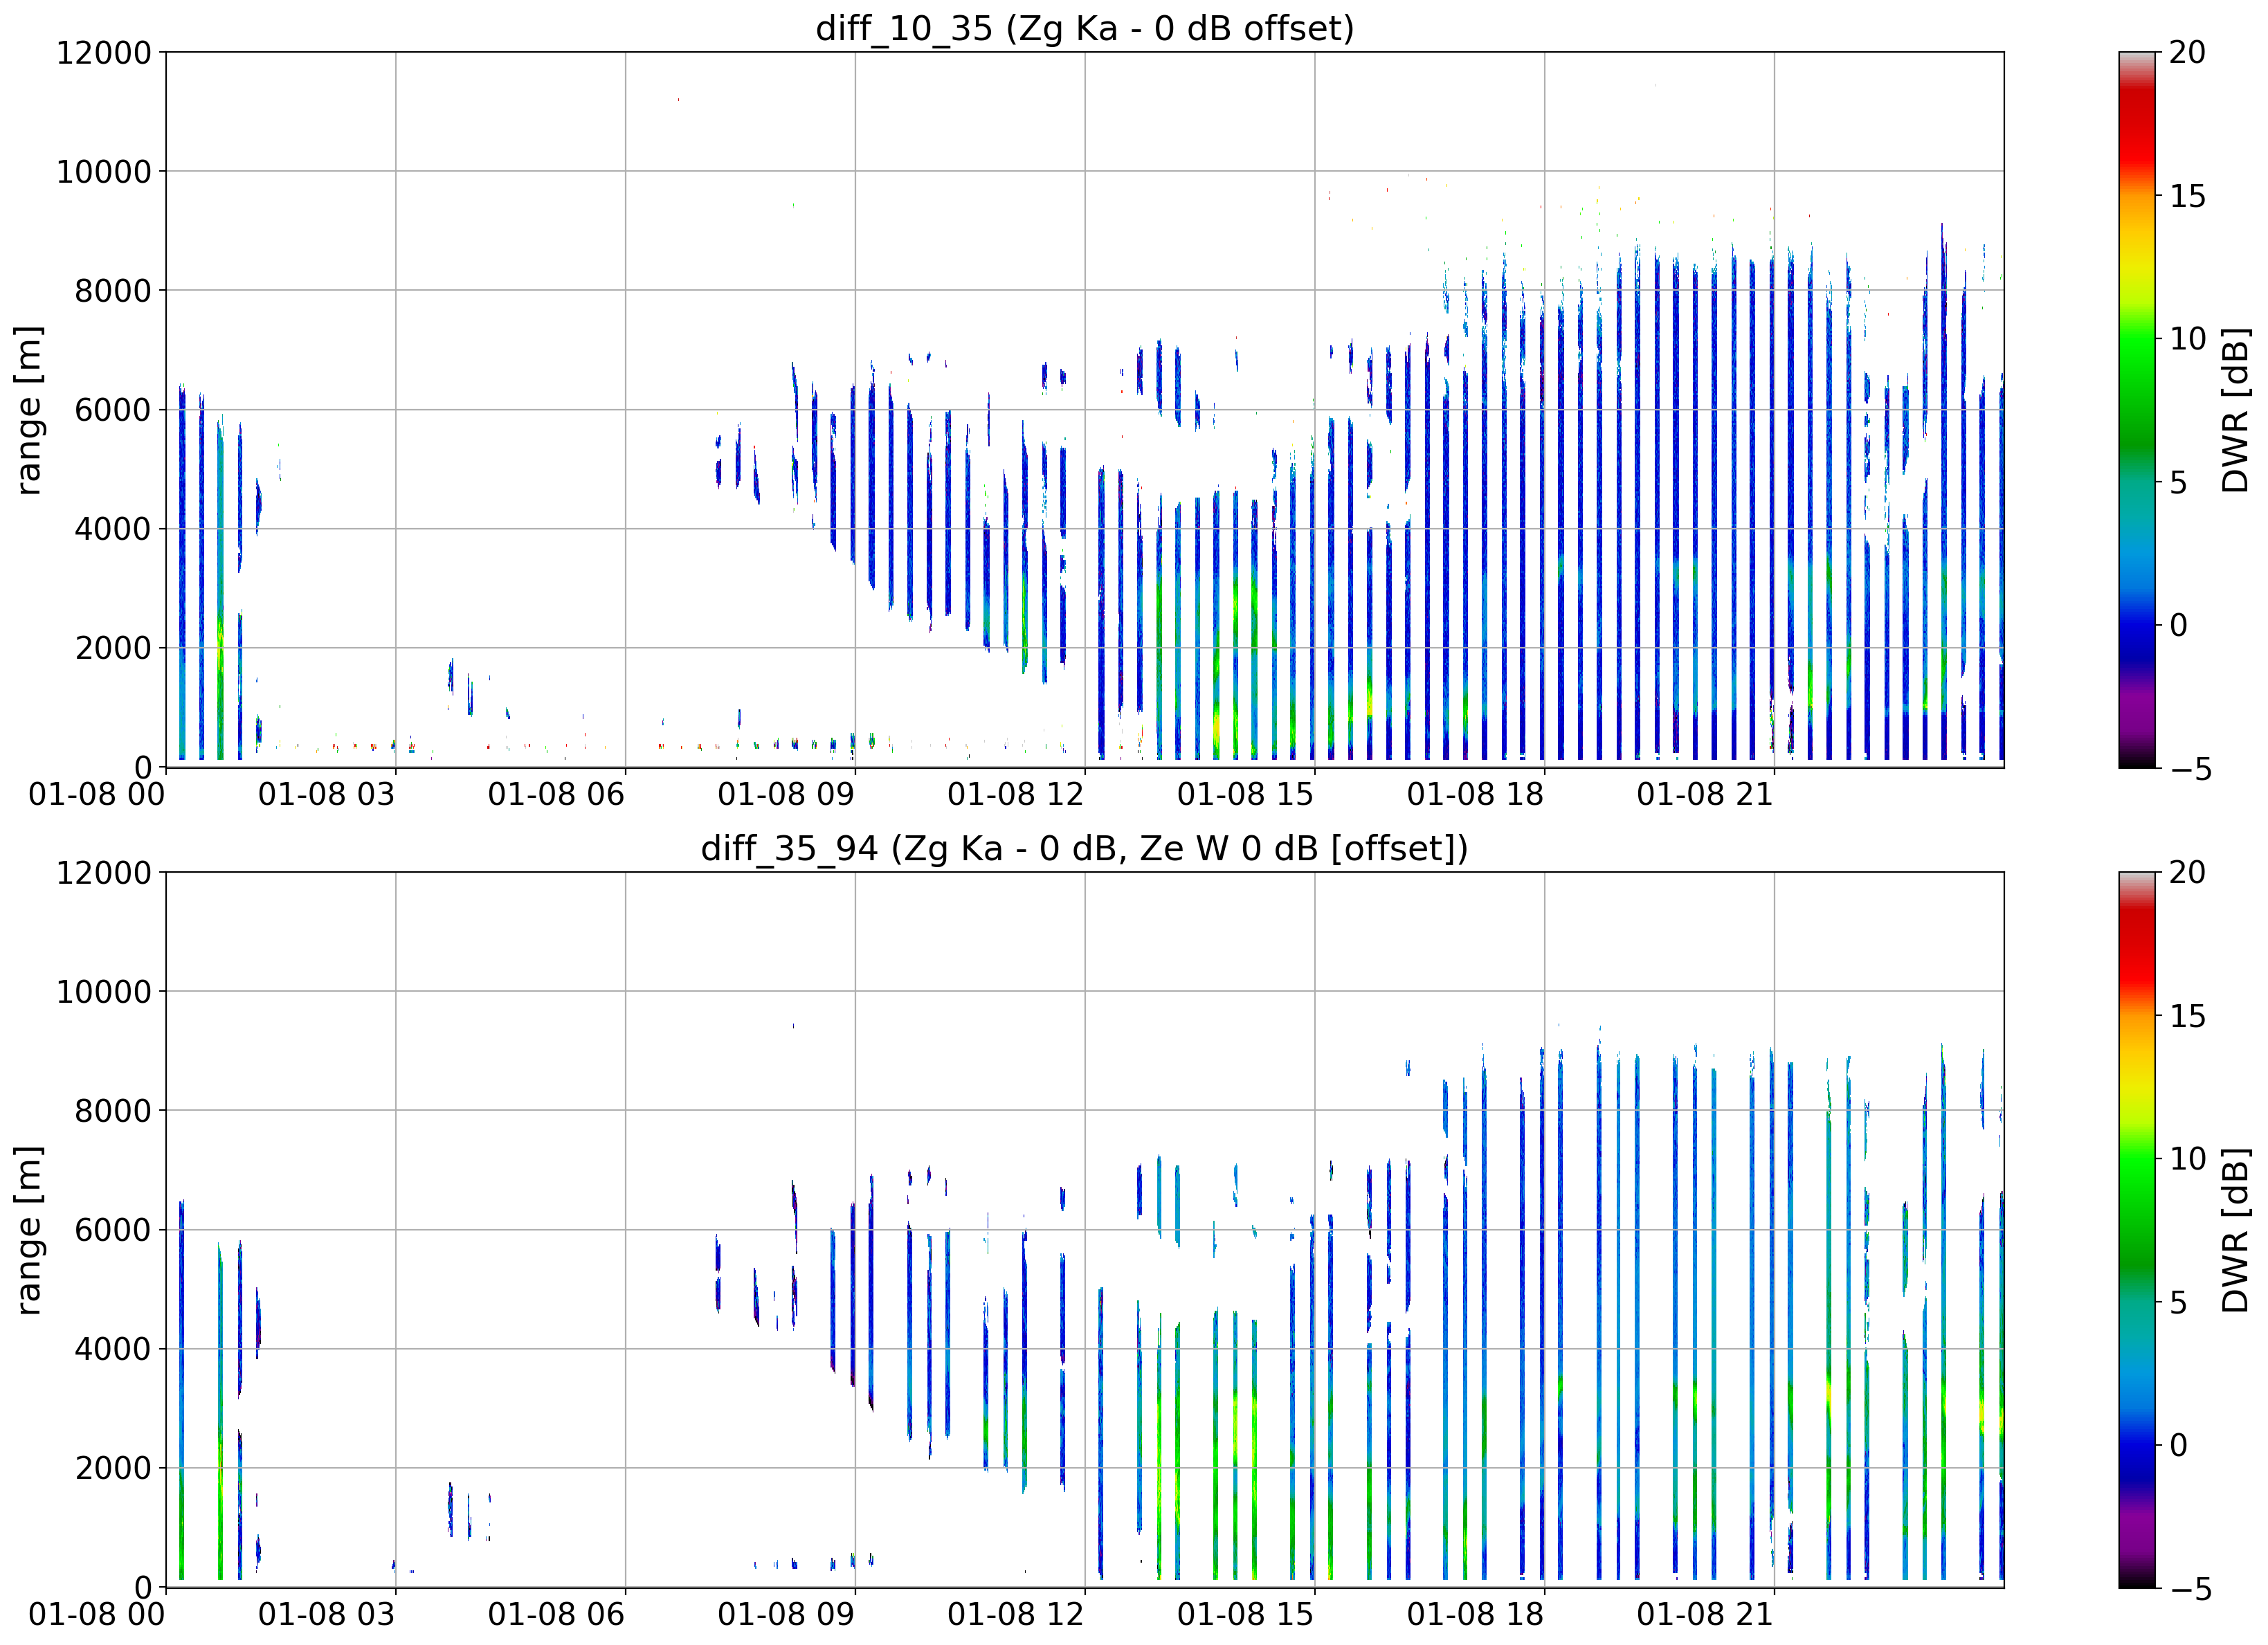
Task: Click the '5' tick on the diff_10_35 colorbar
Action: [2178, 483]
